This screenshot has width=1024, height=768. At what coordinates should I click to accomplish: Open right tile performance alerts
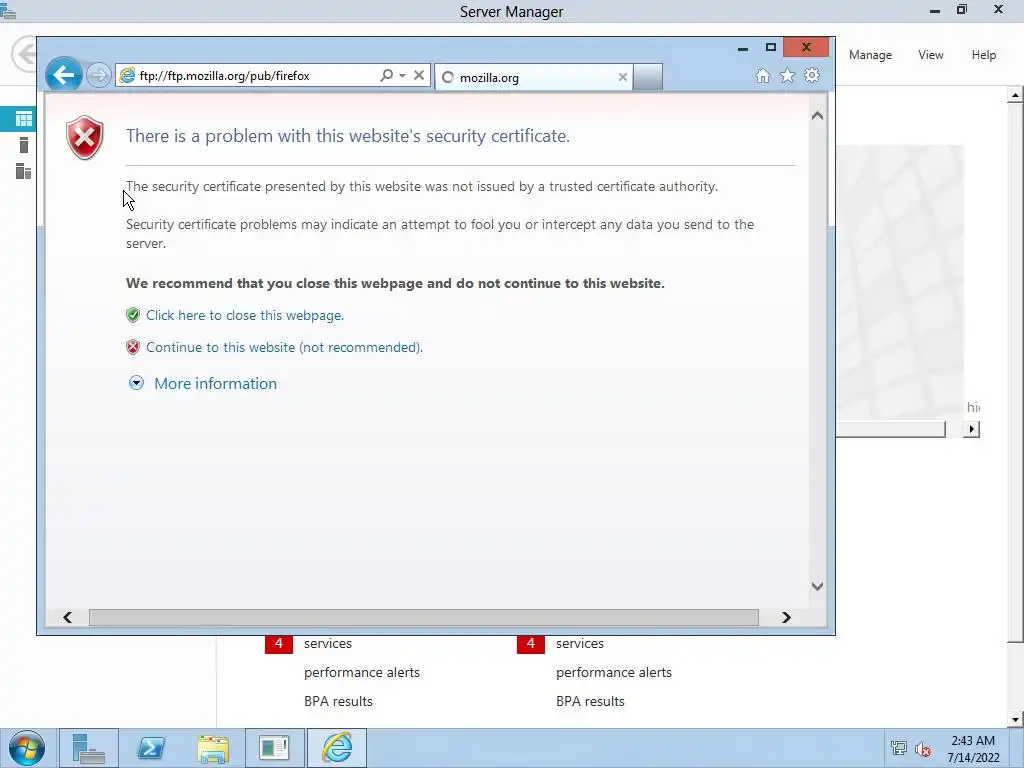(614, 672)
